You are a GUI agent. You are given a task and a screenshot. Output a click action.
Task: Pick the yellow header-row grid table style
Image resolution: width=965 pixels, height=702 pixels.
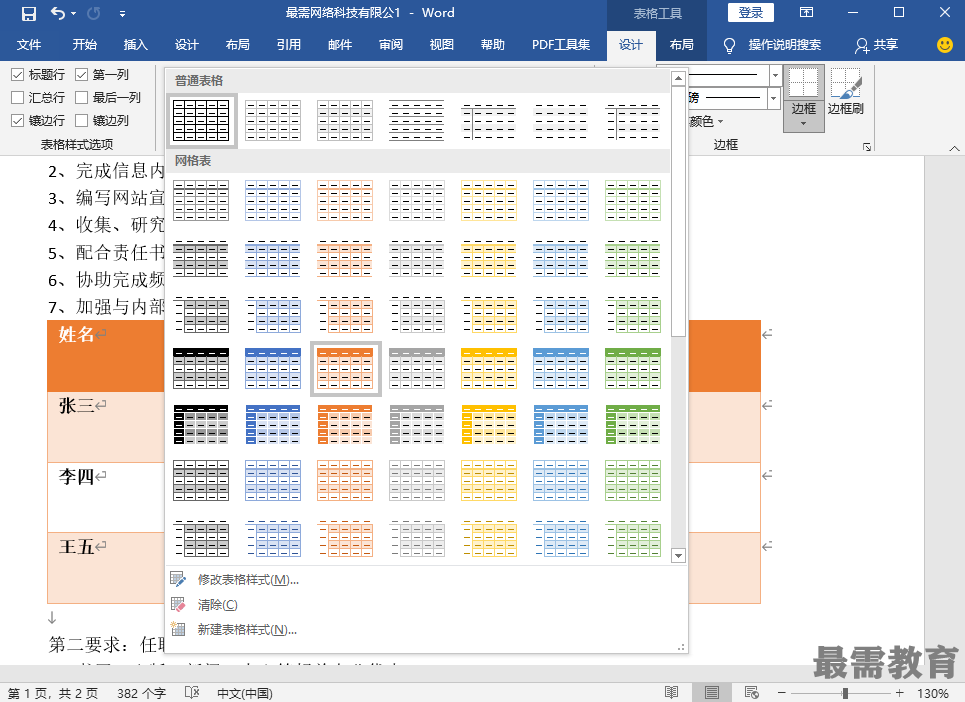click(489, 369)
